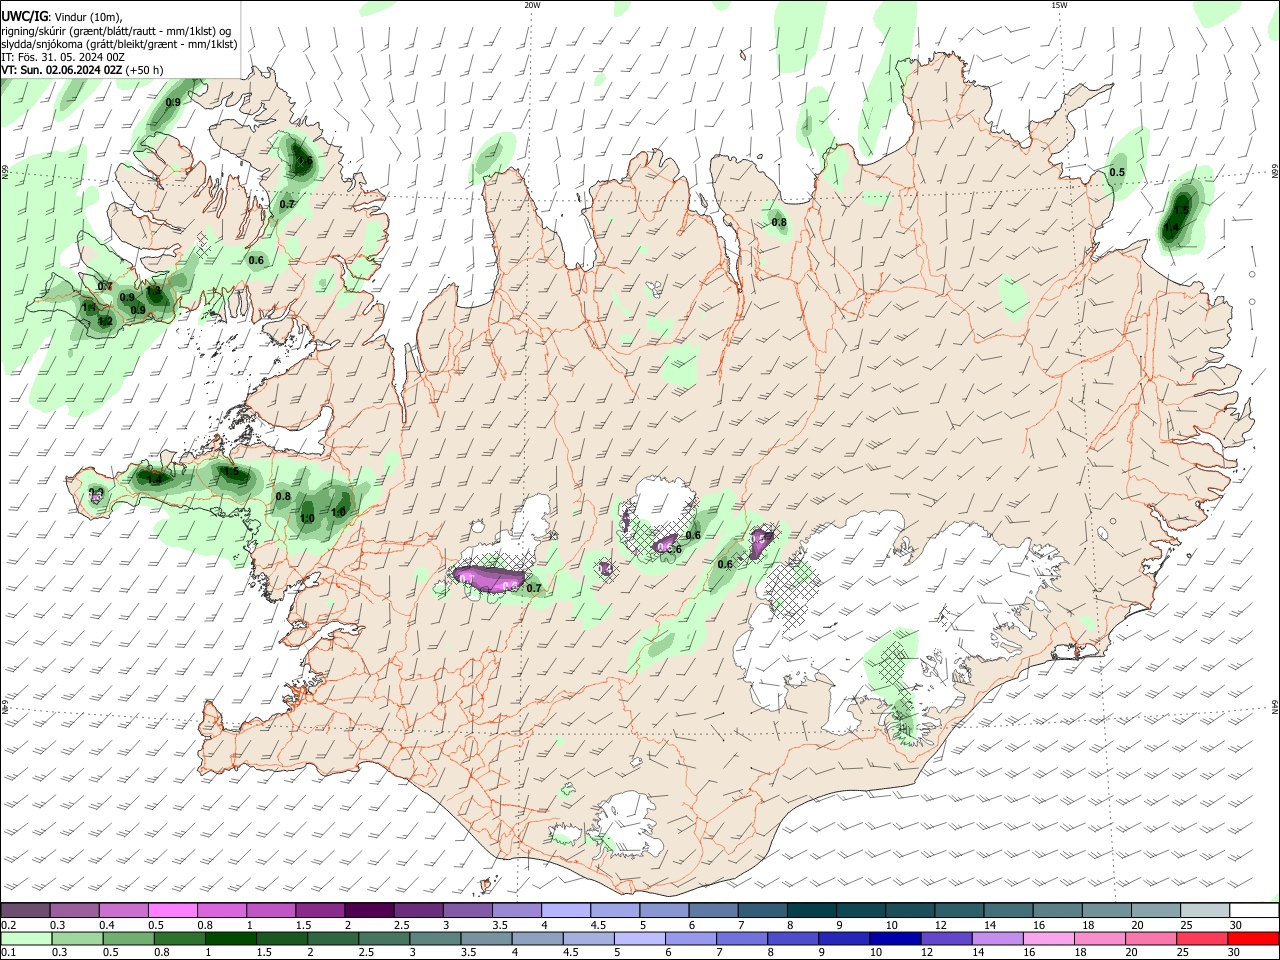Click the '0.2' legend scale label

9,924
